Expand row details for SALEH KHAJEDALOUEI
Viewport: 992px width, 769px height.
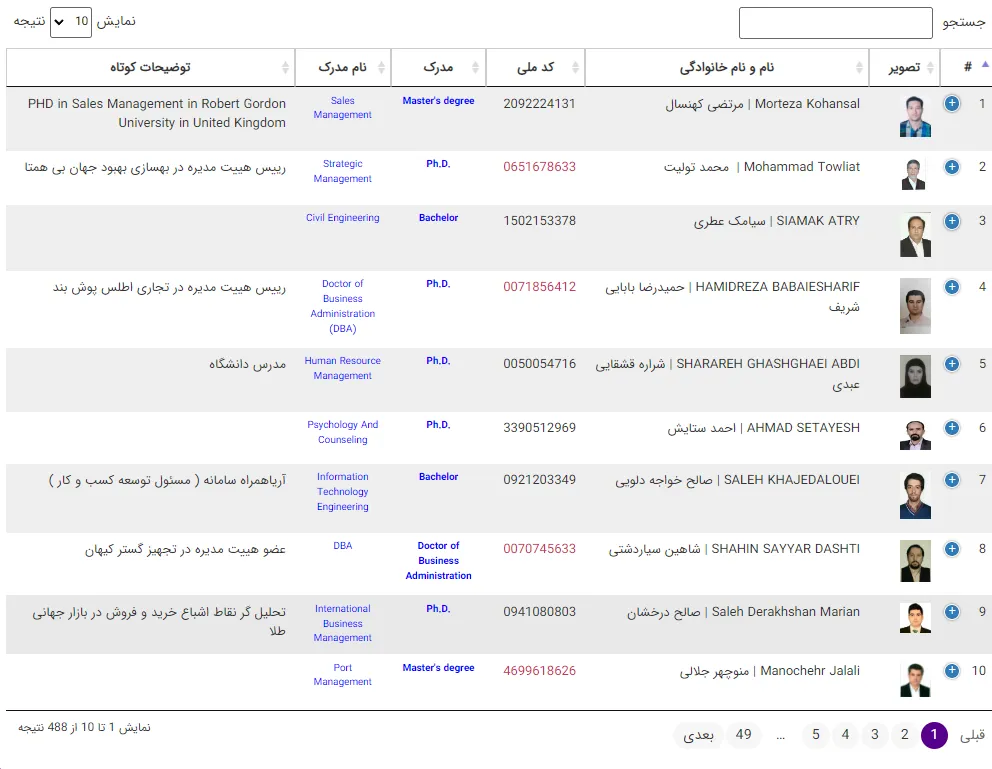point(952,480)
